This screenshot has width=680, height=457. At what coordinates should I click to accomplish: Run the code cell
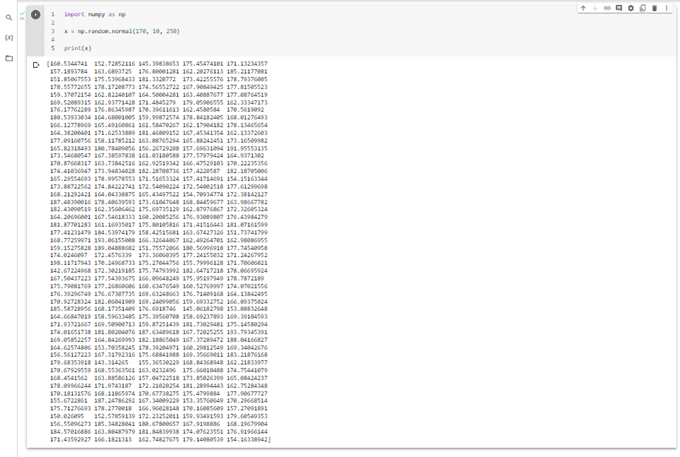point(37,15)
